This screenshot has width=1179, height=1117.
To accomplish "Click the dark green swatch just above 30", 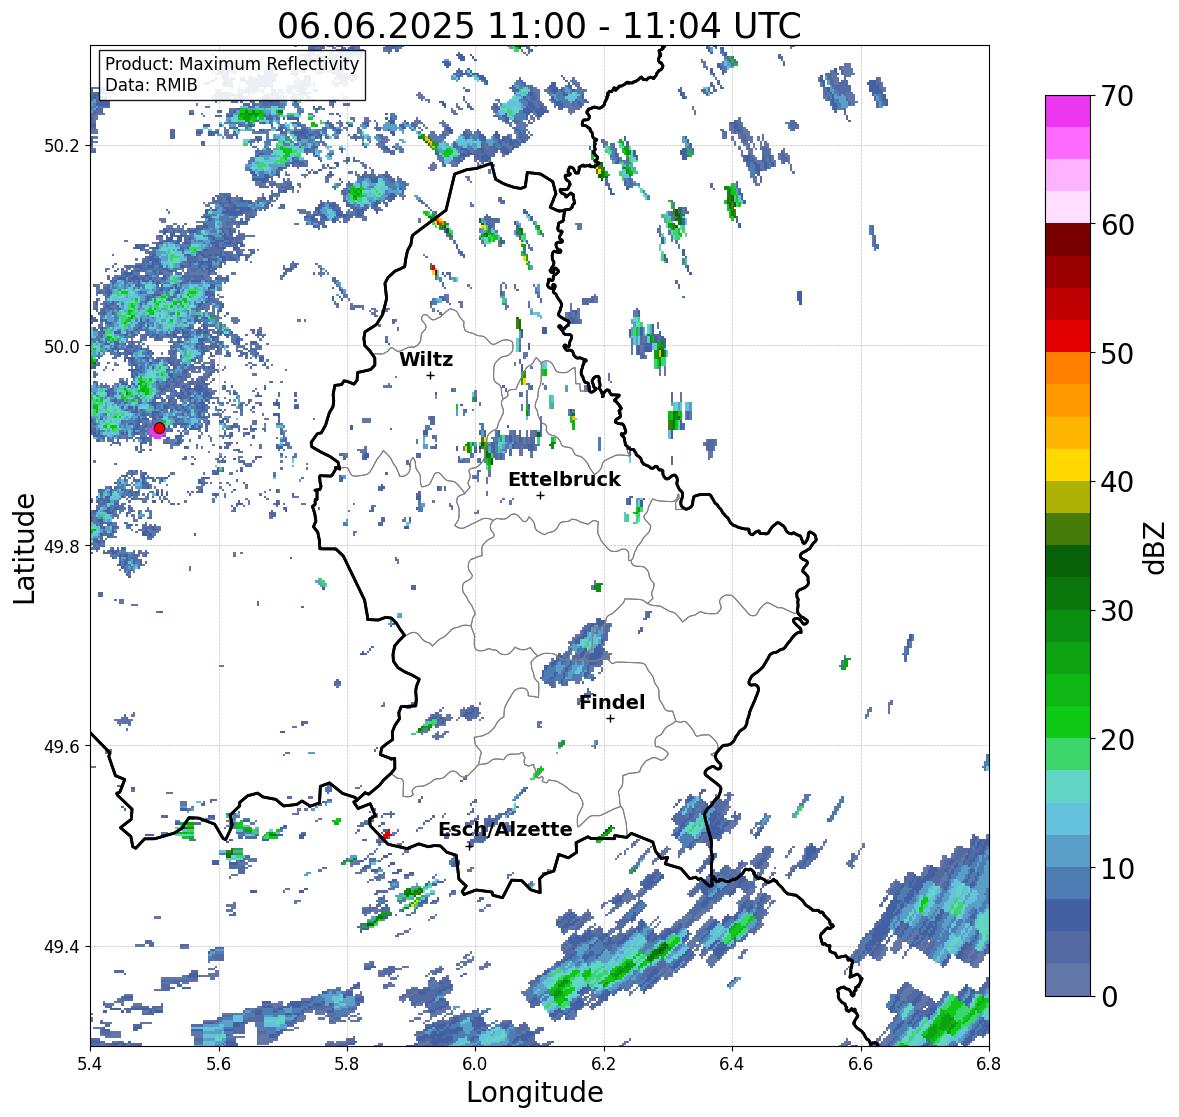I will (x=1068, y=593).
